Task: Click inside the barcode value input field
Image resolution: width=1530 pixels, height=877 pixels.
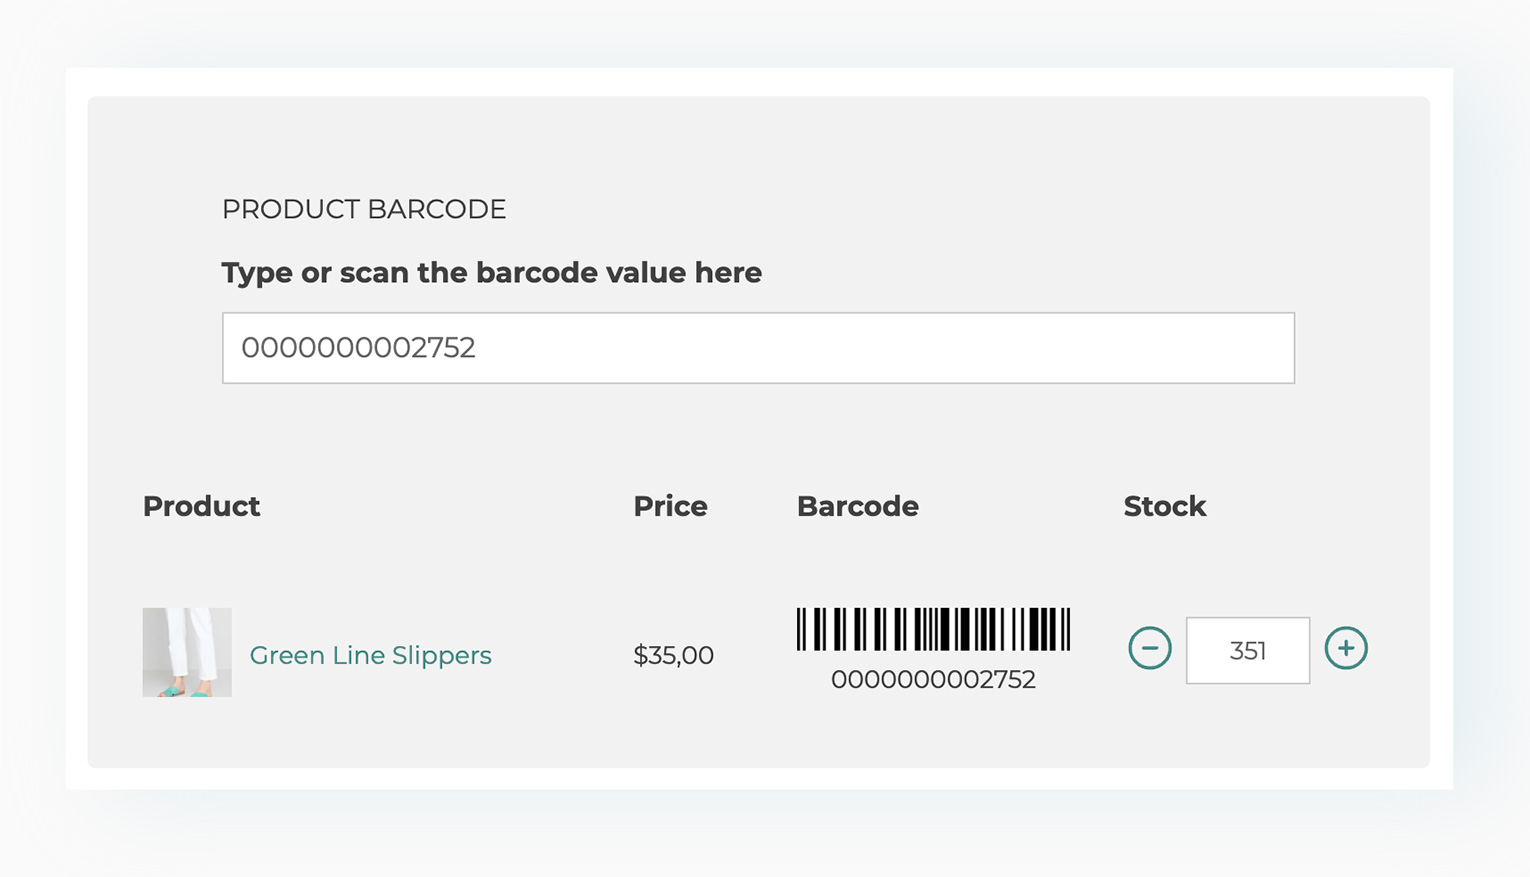Action: 758,348
